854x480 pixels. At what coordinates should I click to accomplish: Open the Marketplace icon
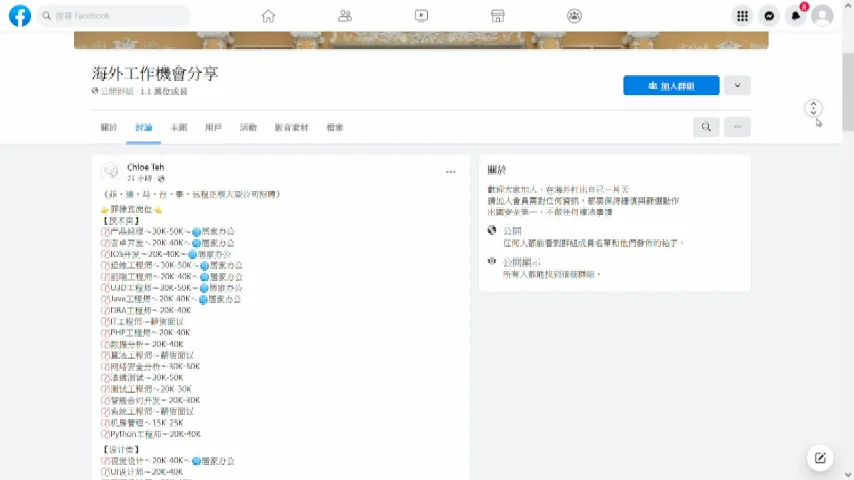pyautogui.click(x=497, y=16)
